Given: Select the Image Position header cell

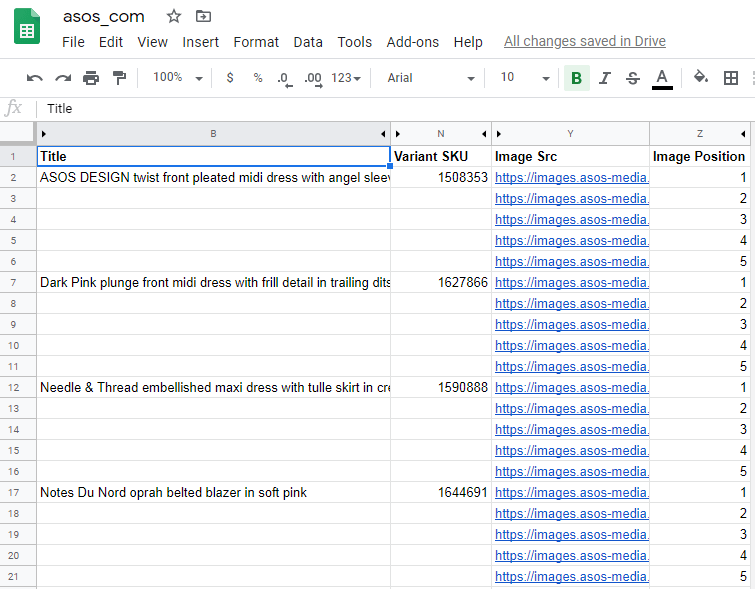Looking at the screenshot, I should point(699,157).
